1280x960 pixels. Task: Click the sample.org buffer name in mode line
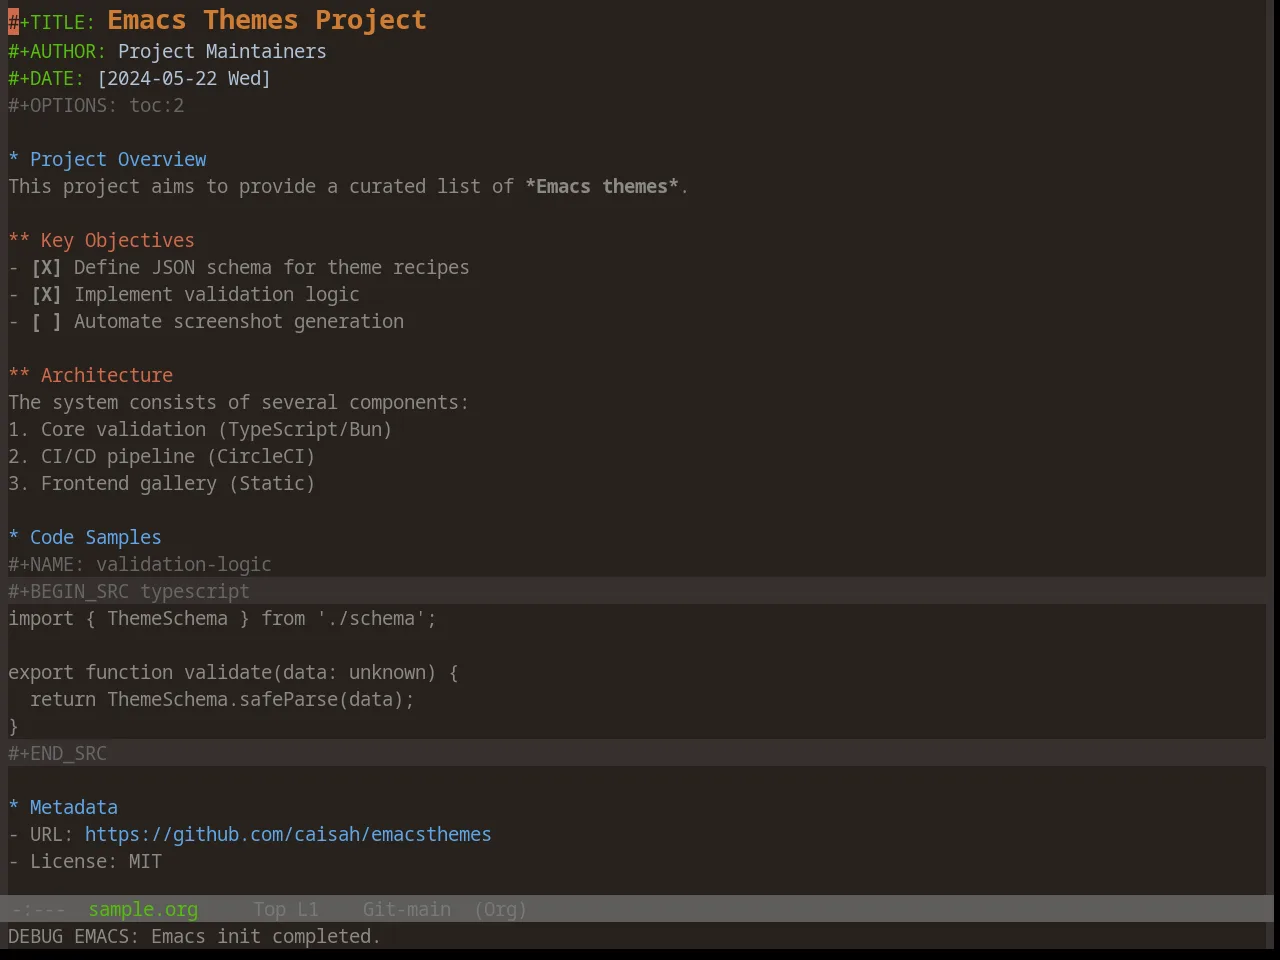point(143,910)
